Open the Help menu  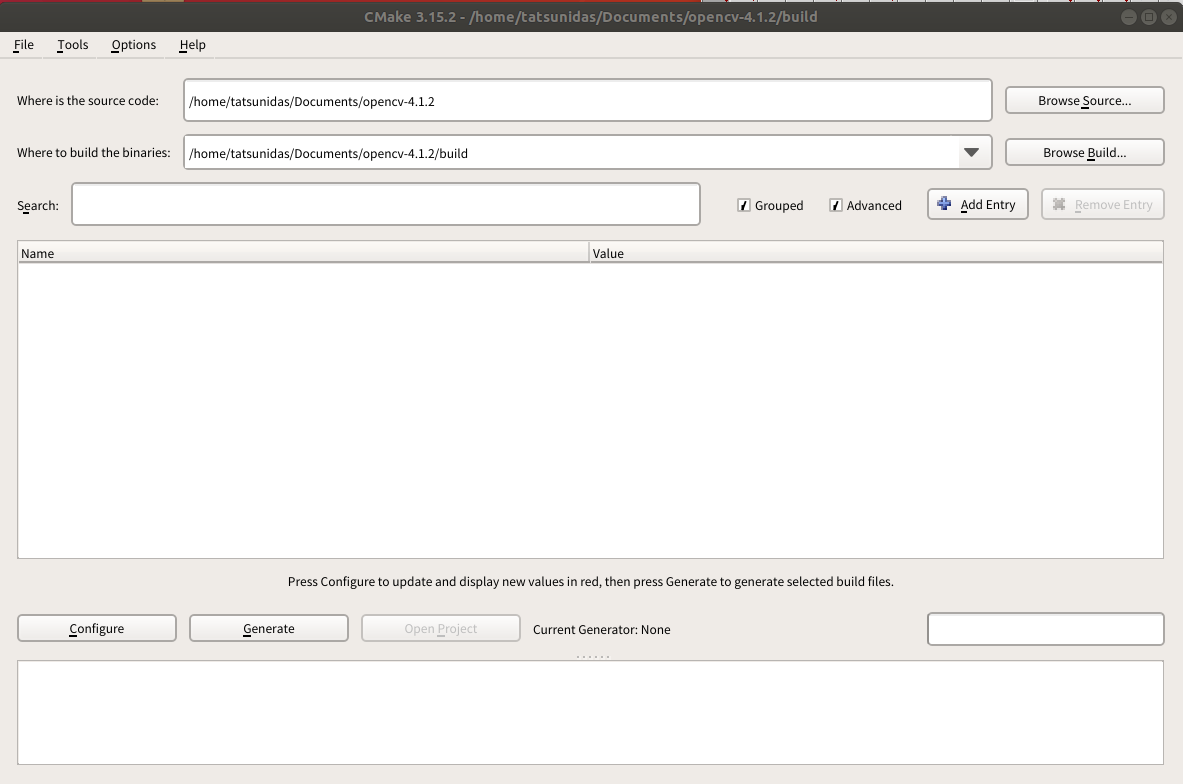point(192,45)
